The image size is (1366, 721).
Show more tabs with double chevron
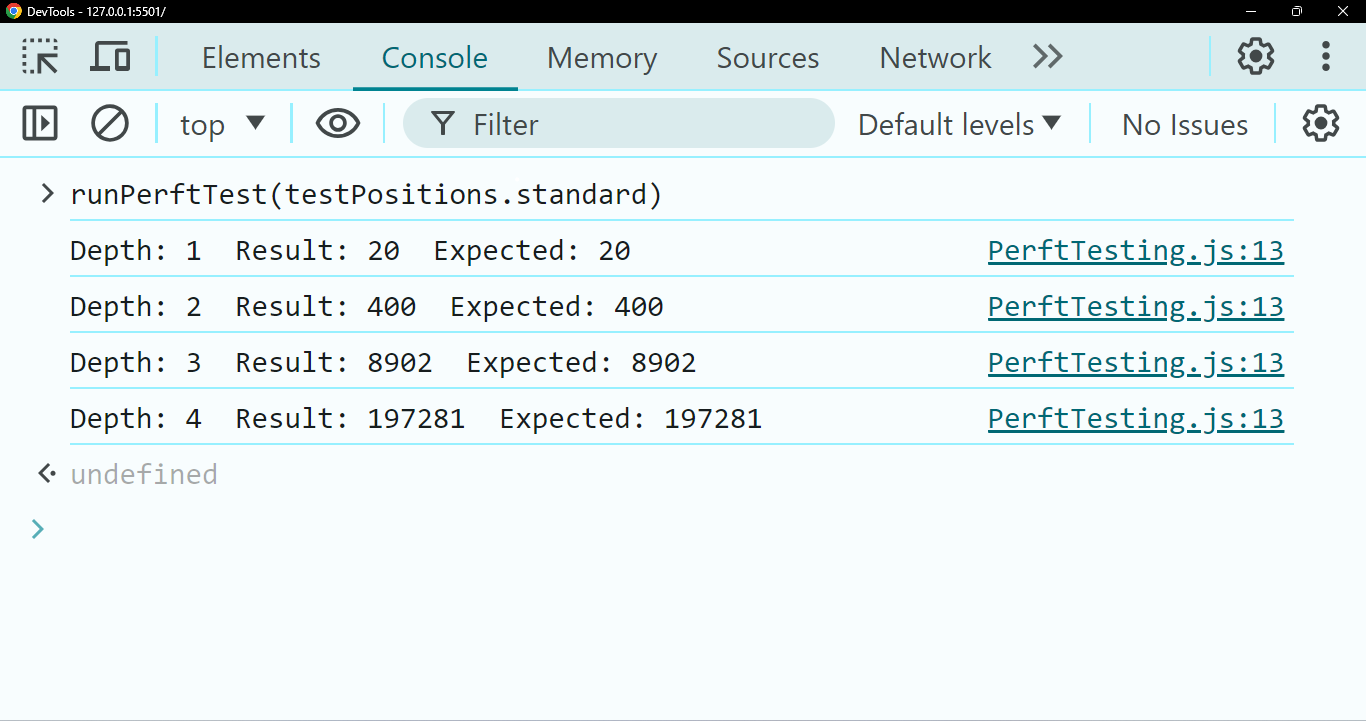[1047, 57]
